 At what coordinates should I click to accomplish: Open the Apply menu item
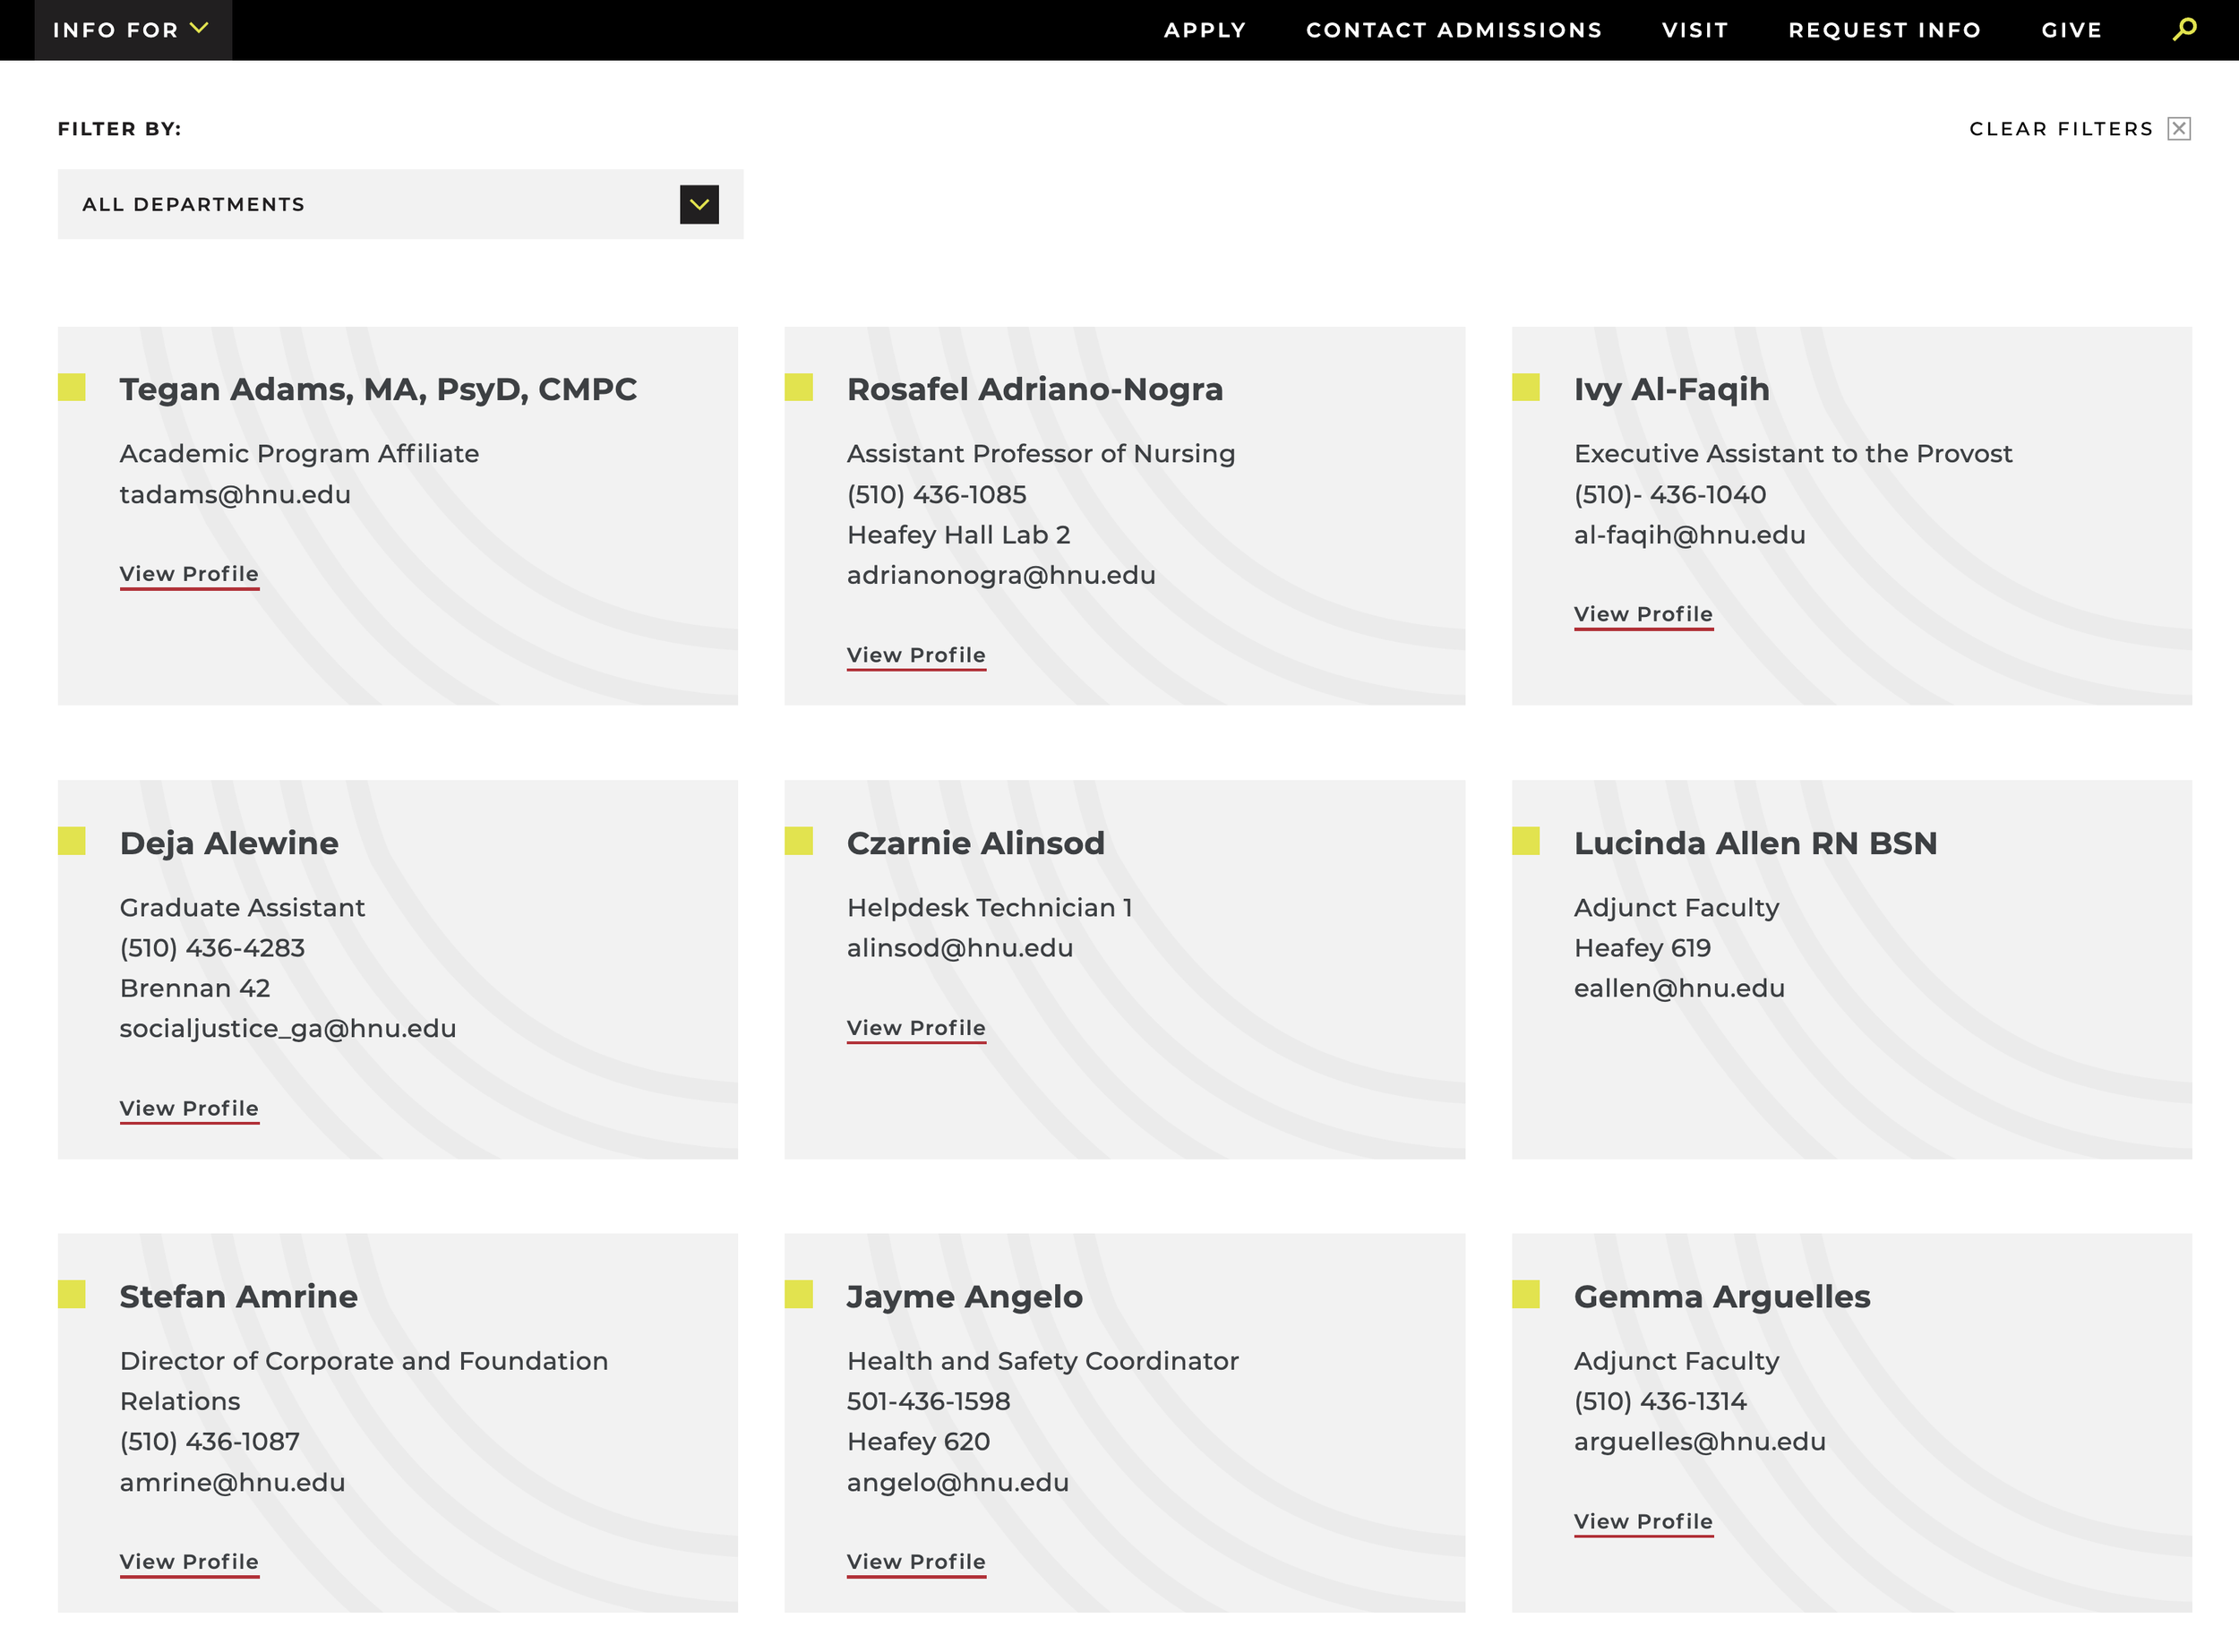[x=1204, y=30]
